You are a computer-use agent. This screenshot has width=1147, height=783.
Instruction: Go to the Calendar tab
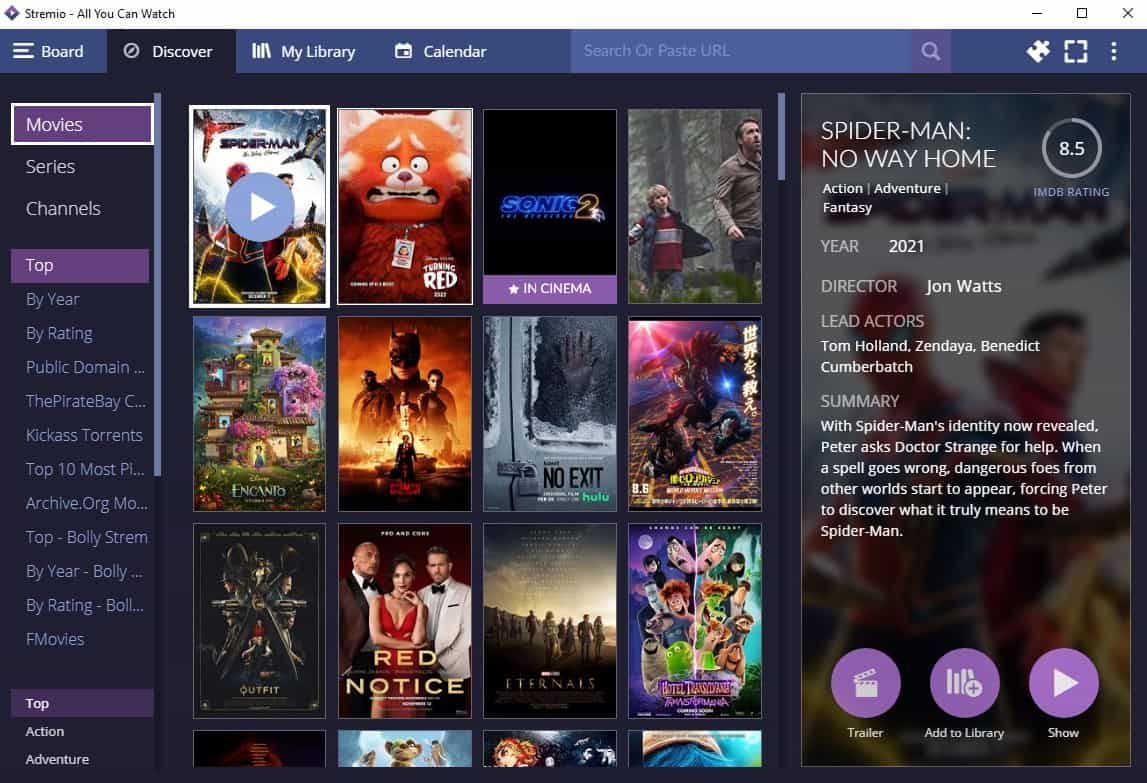[441, 51]
